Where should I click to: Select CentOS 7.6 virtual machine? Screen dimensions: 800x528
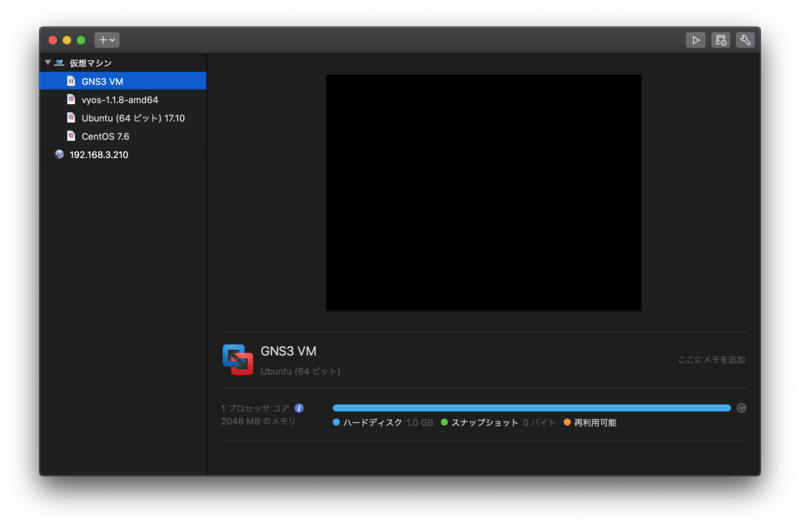click(123, 136)
